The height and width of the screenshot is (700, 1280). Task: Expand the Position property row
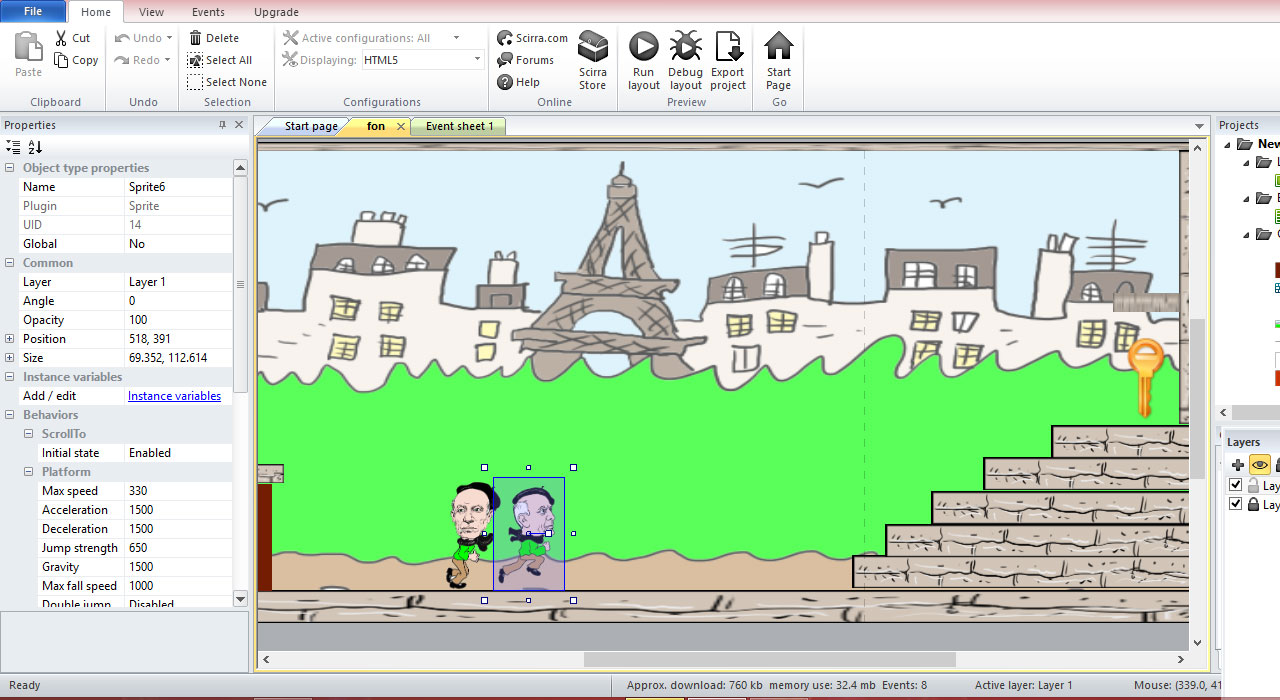coord(10,339)
